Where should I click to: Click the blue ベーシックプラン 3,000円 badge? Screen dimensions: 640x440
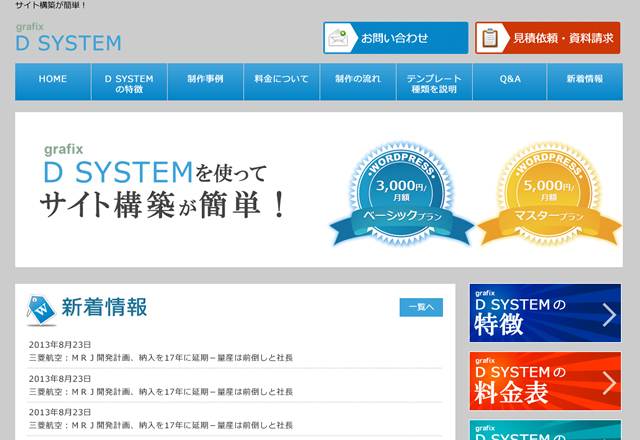(402, 194)
